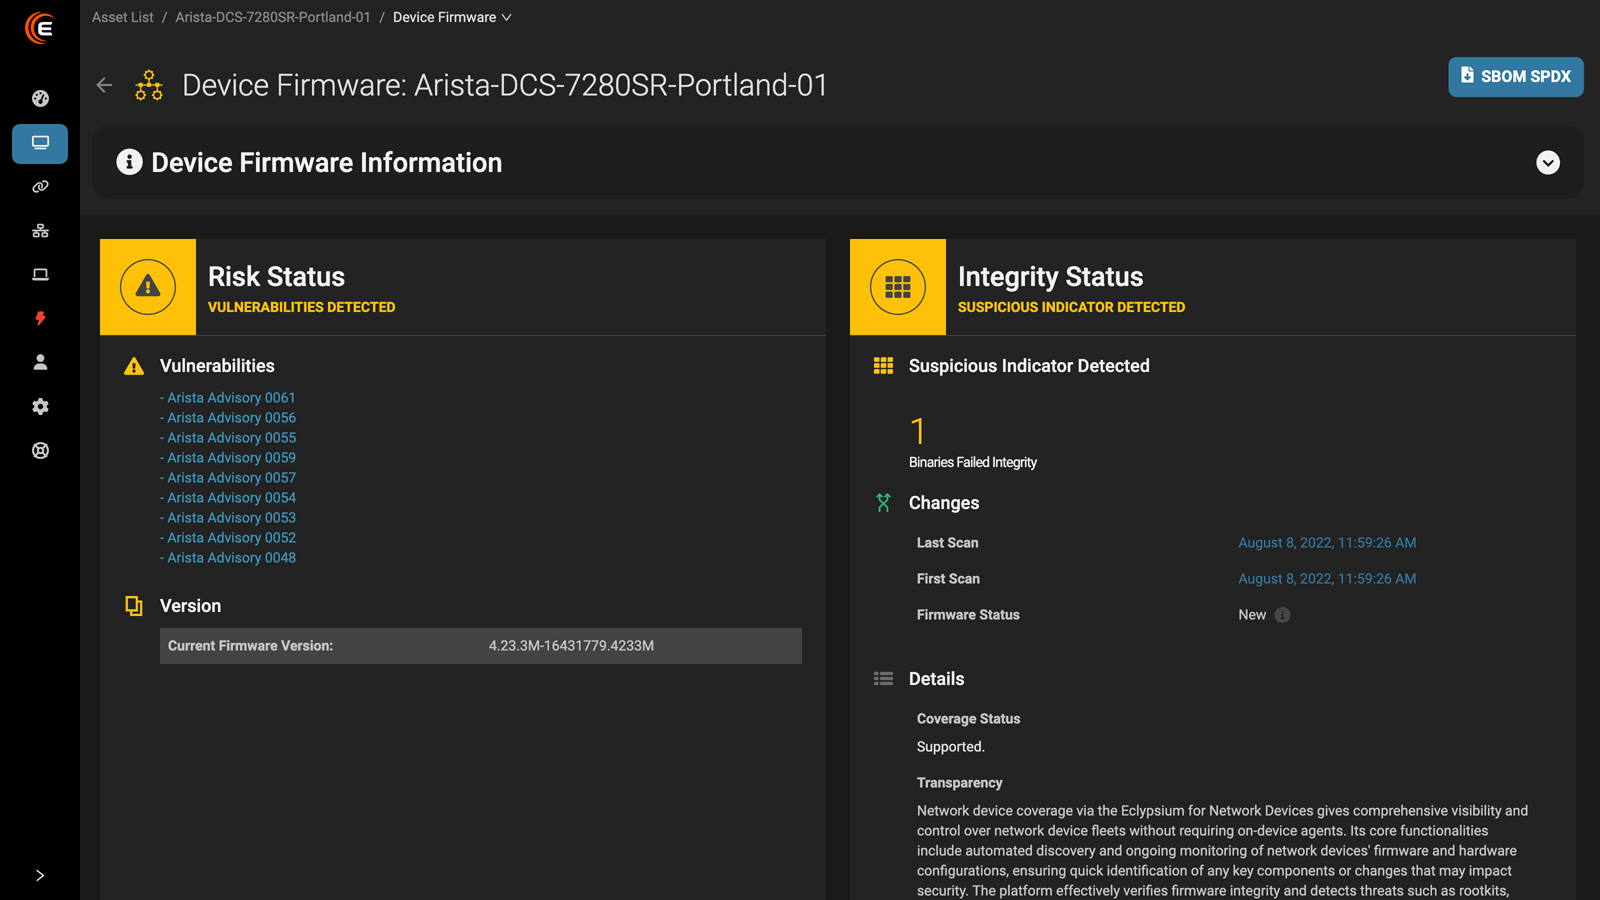
Task: Click the Eclypsium logo in sidebar
Action: point(40,28)
